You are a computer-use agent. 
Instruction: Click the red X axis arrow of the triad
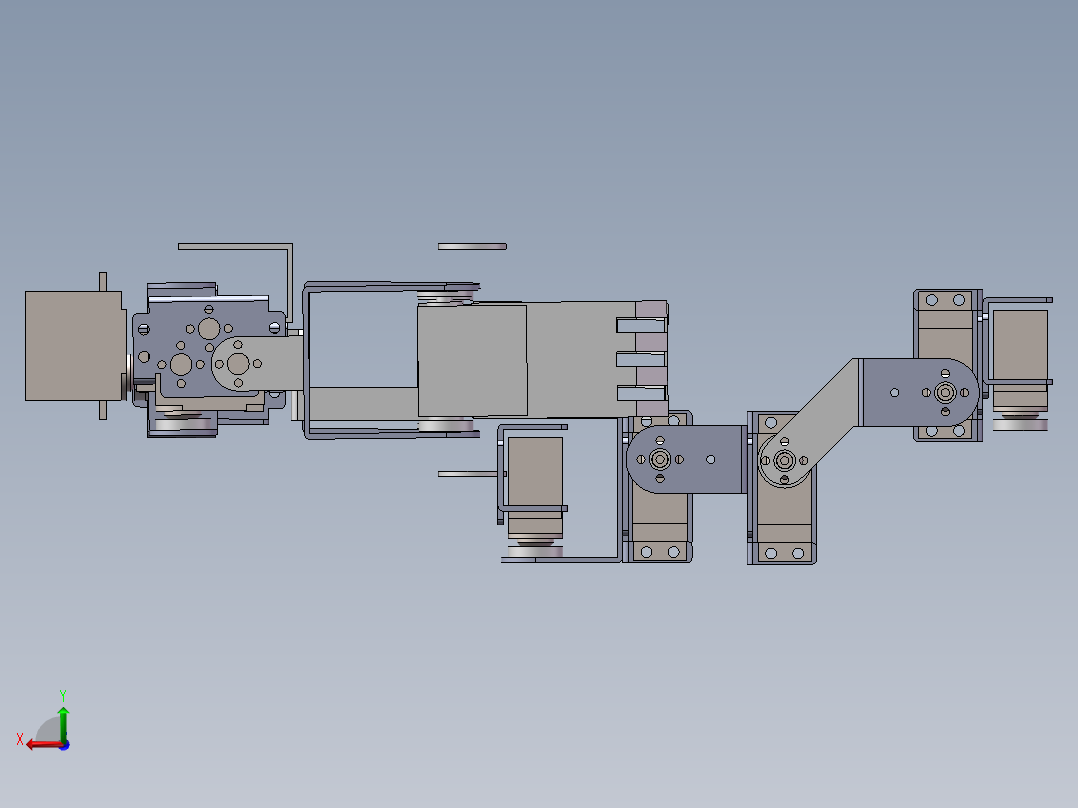pos(43,745)
